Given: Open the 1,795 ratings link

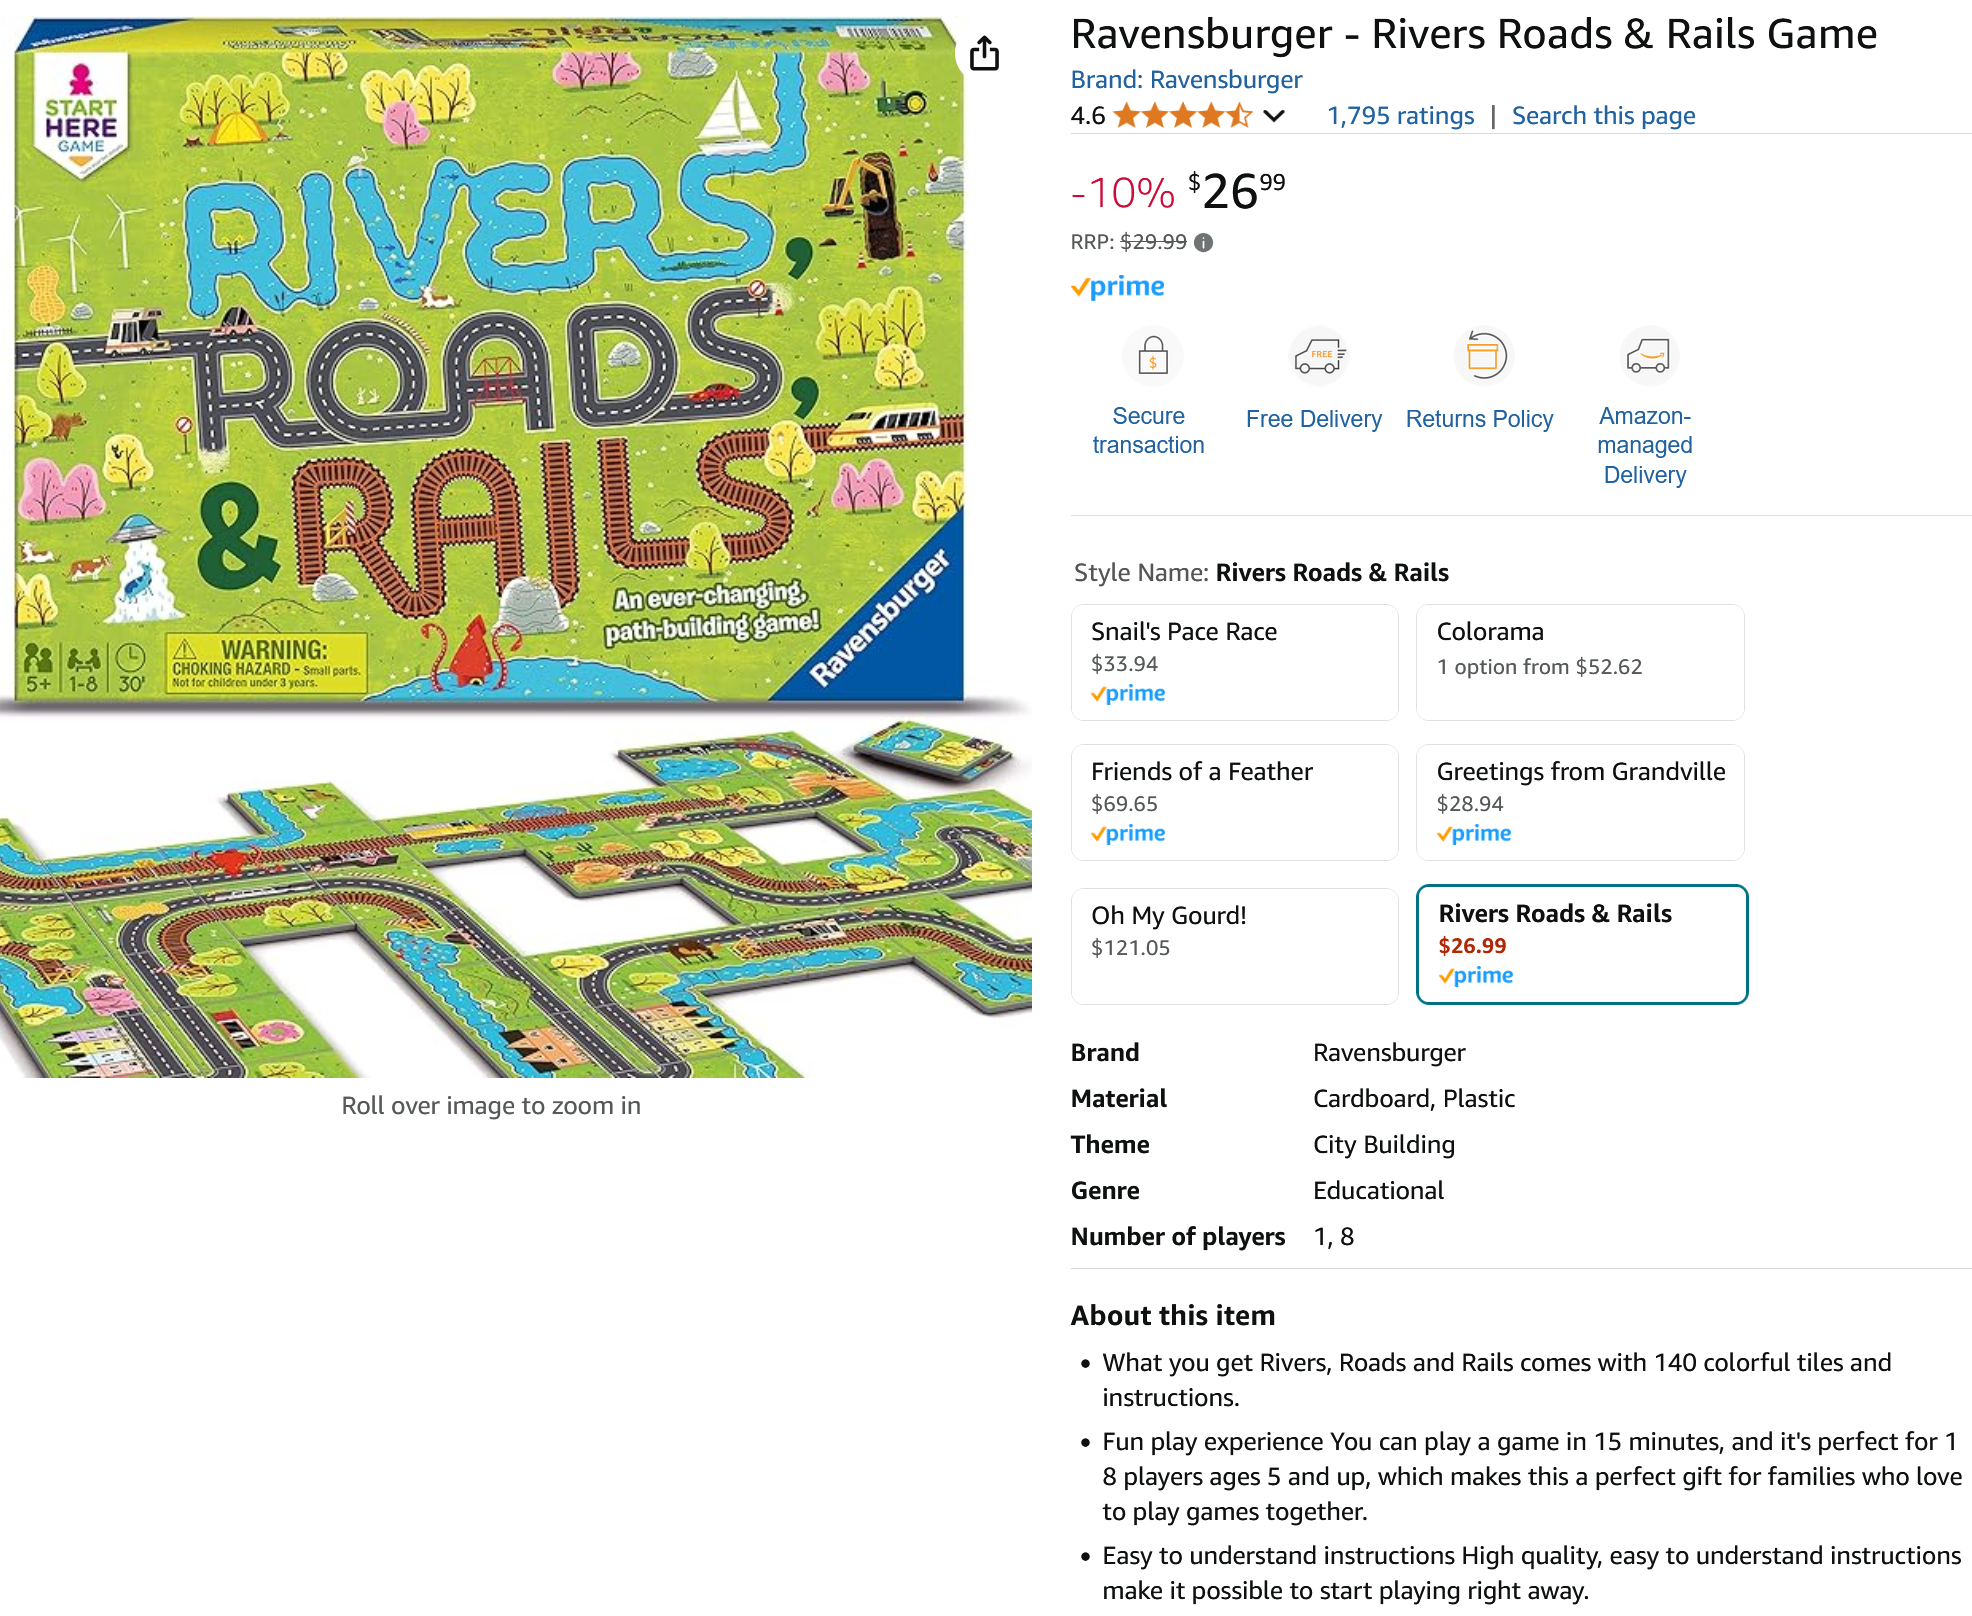Looking at the screenshot, I should pos(1400,116).
